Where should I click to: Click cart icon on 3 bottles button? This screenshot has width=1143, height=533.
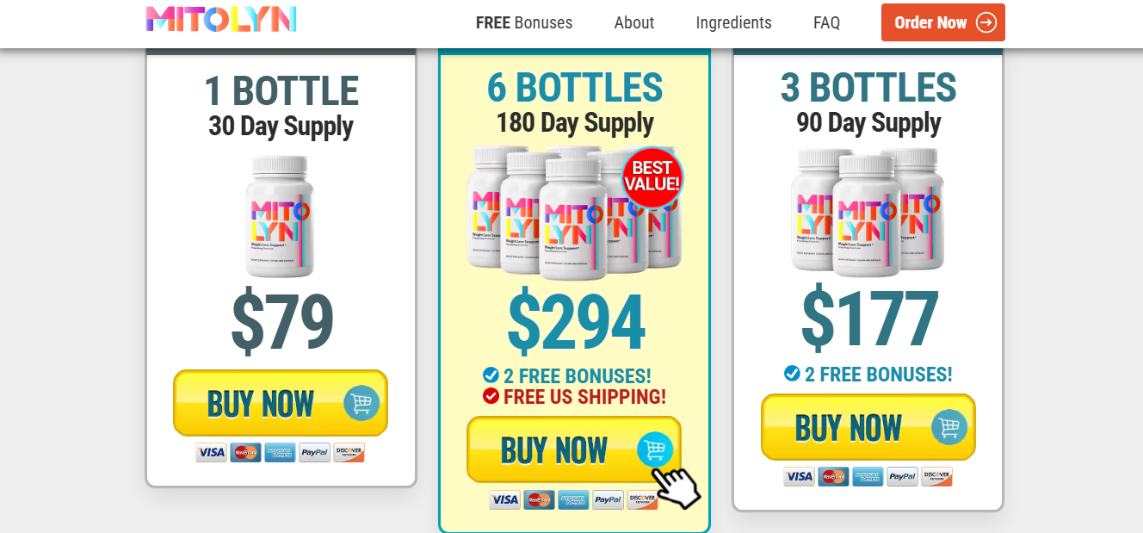pos(949,427)
